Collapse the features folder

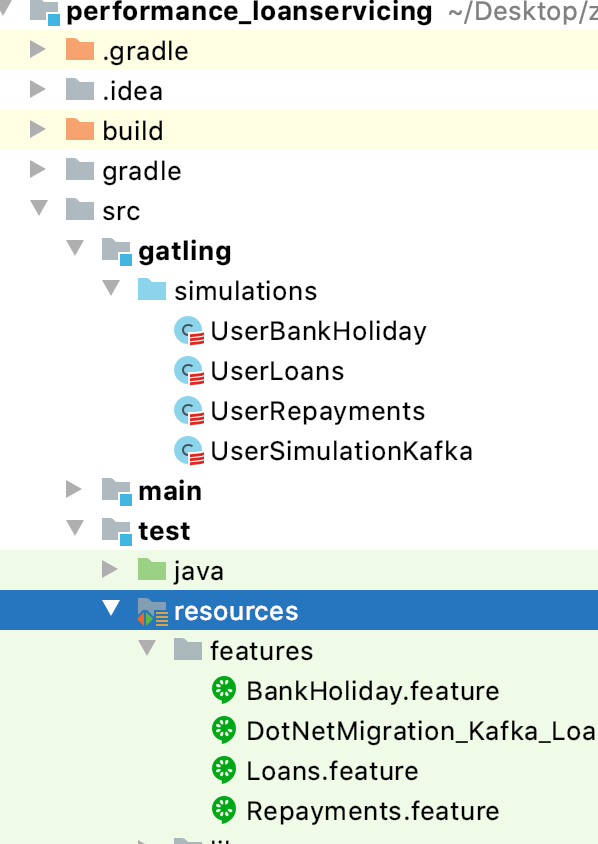tap(147, 651)
